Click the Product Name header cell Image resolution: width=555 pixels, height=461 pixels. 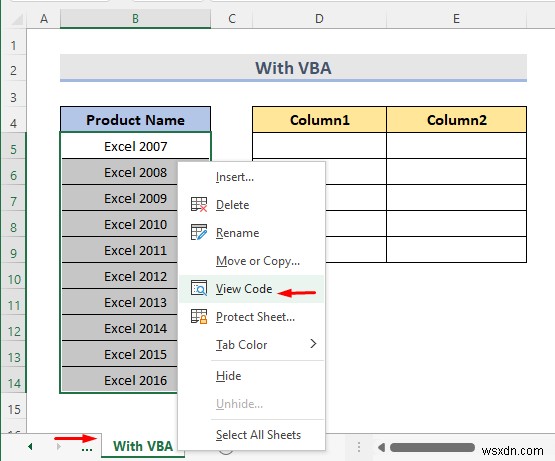(x=135, y=120)
